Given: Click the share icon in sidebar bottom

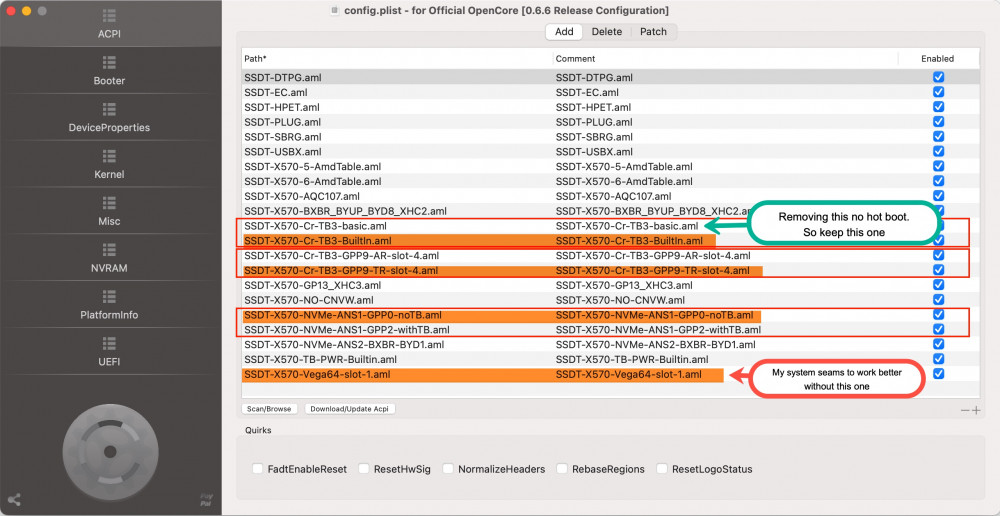Looking at the screenshot, I should point(14,500).
